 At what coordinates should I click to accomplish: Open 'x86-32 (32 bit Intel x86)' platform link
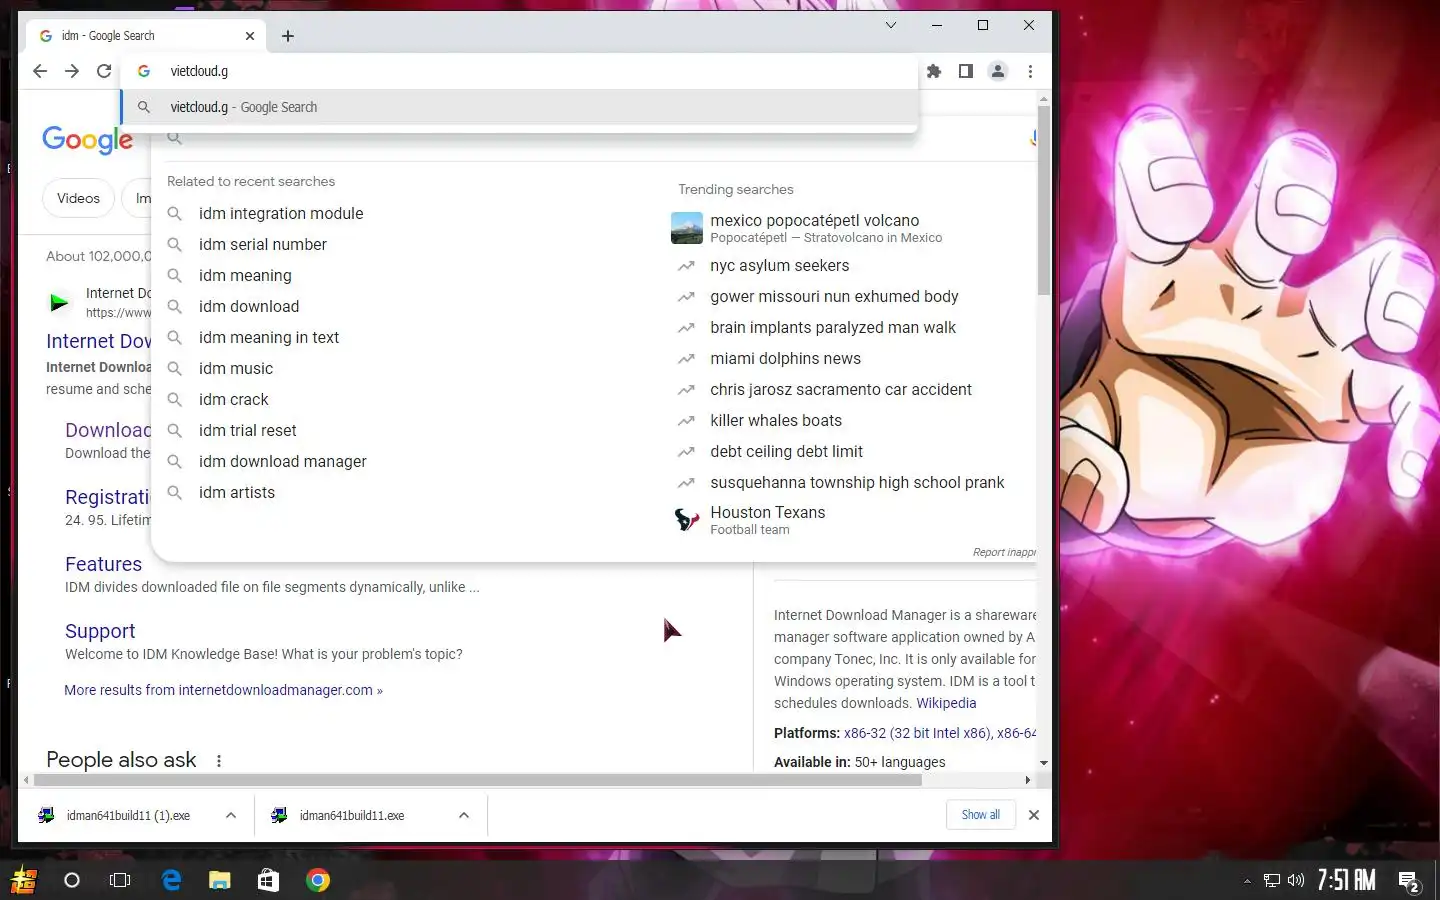917,733
